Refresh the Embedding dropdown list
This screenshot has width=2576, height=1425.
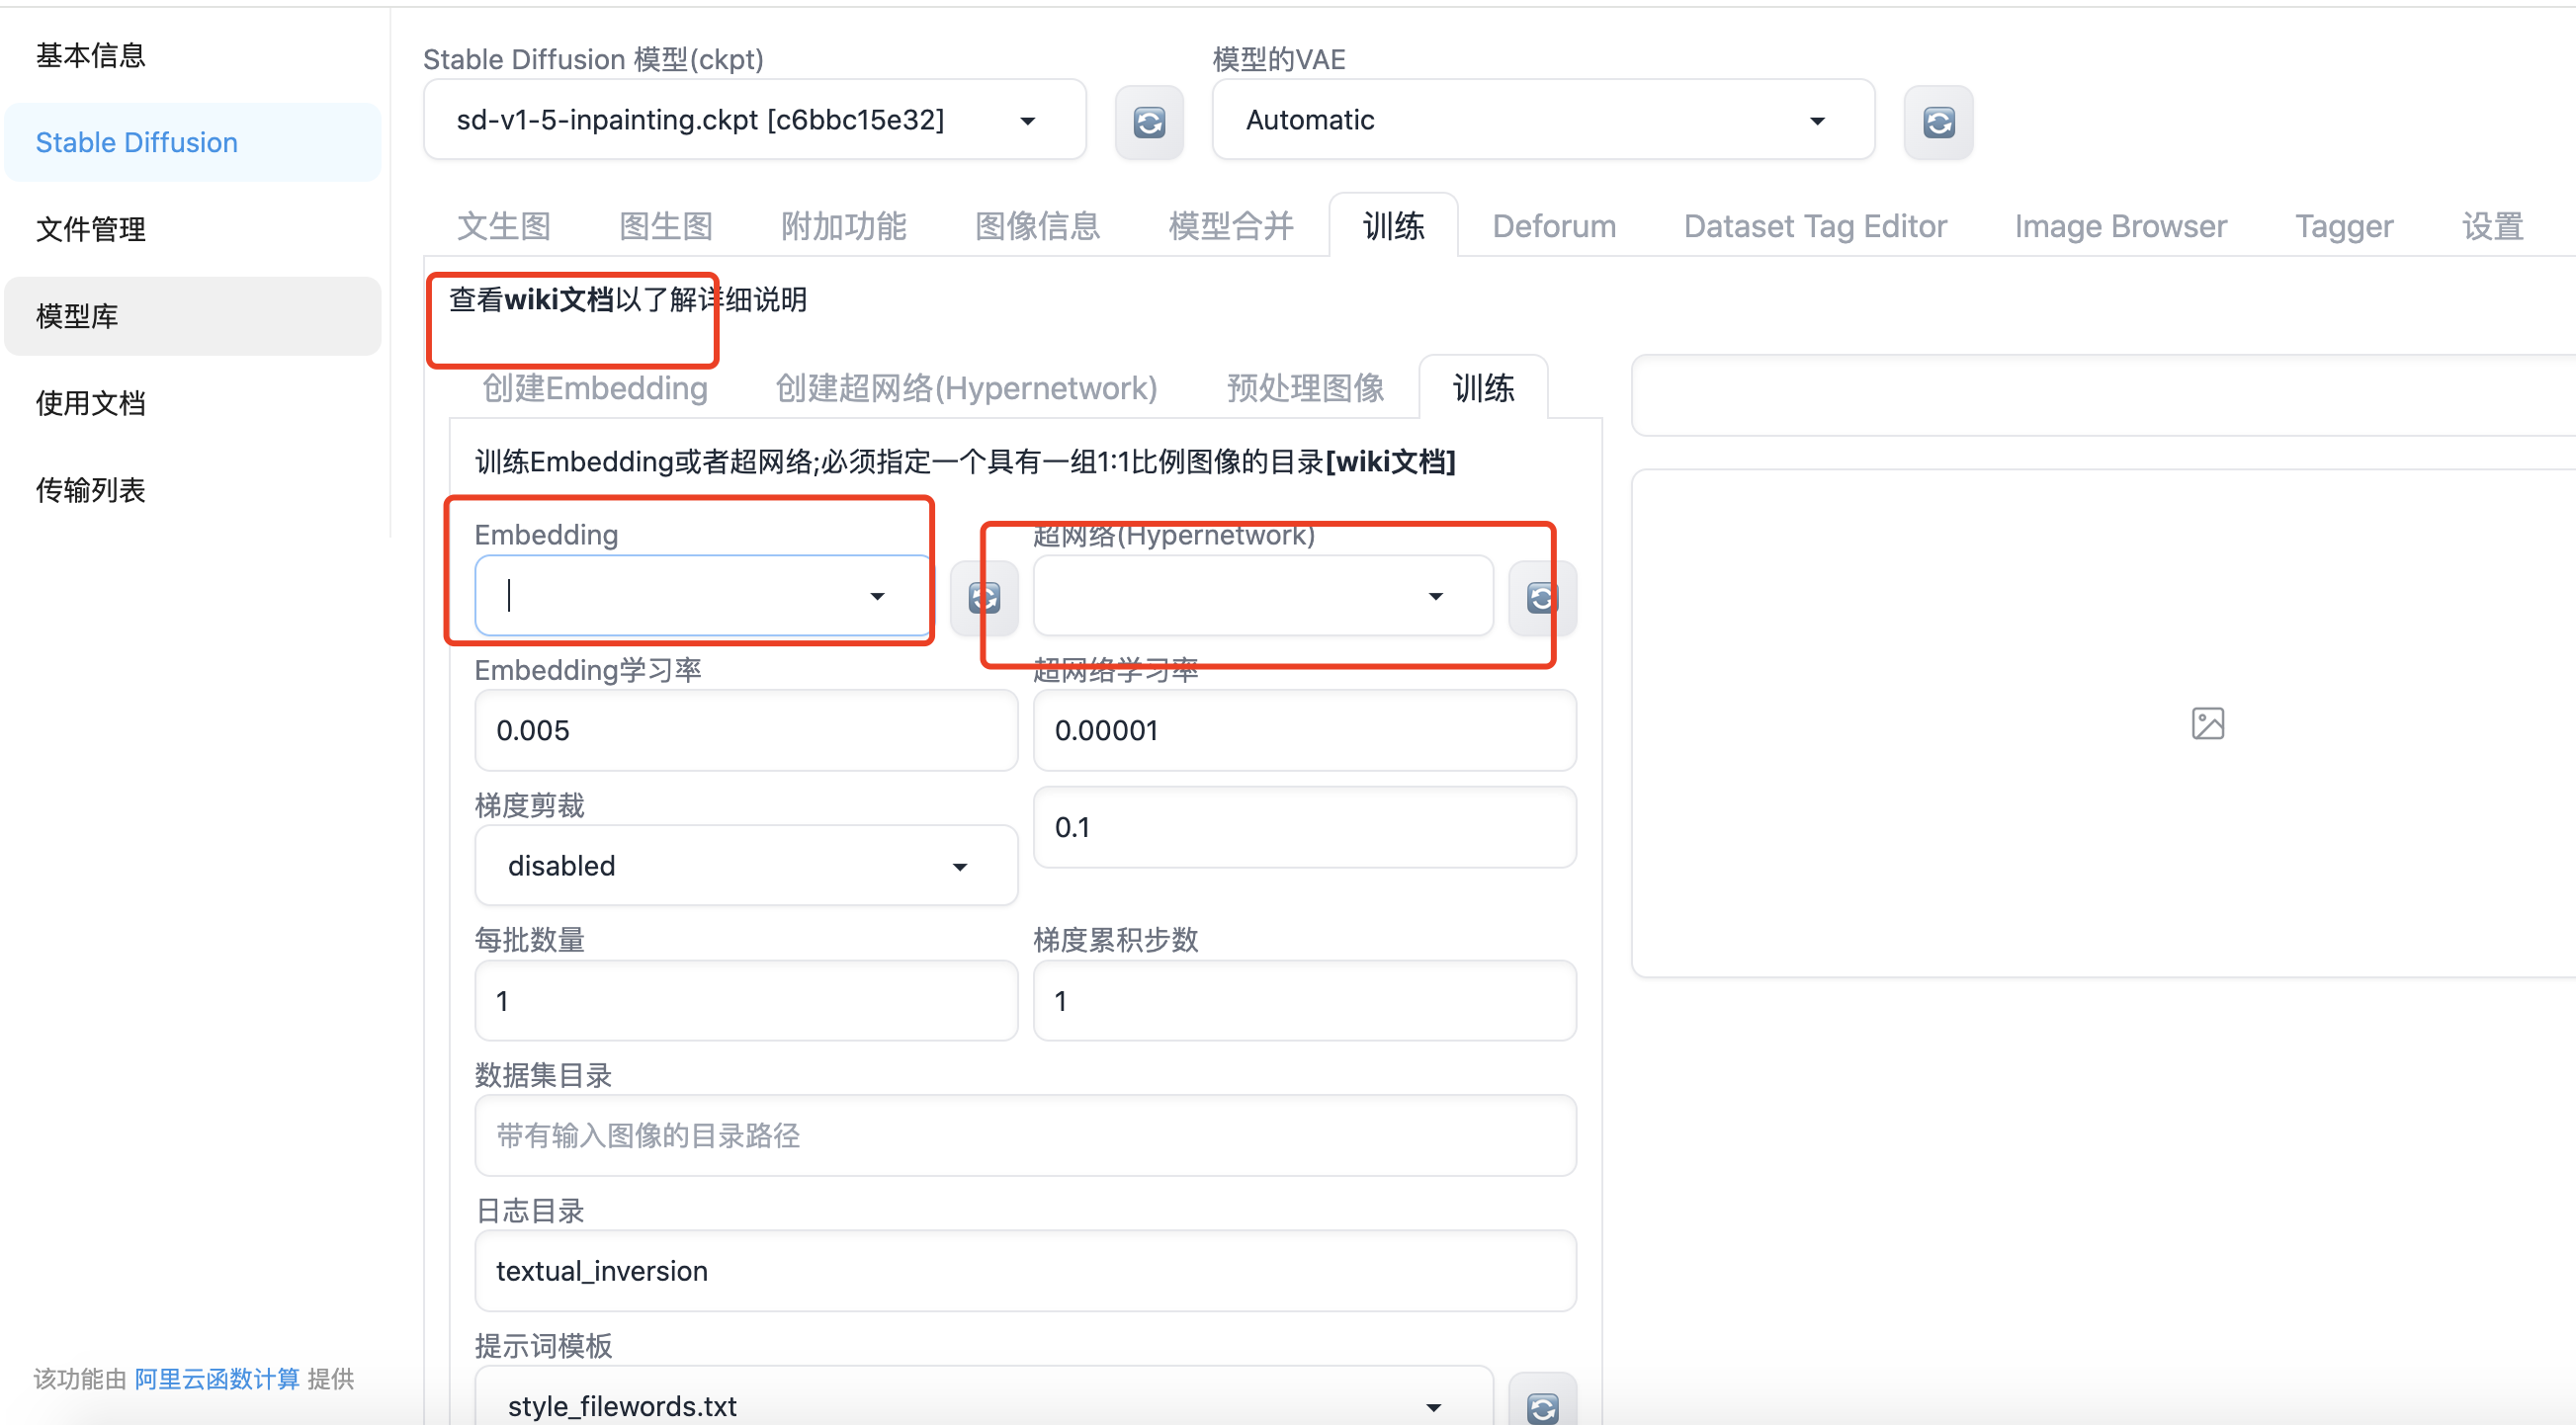point(983,598)
